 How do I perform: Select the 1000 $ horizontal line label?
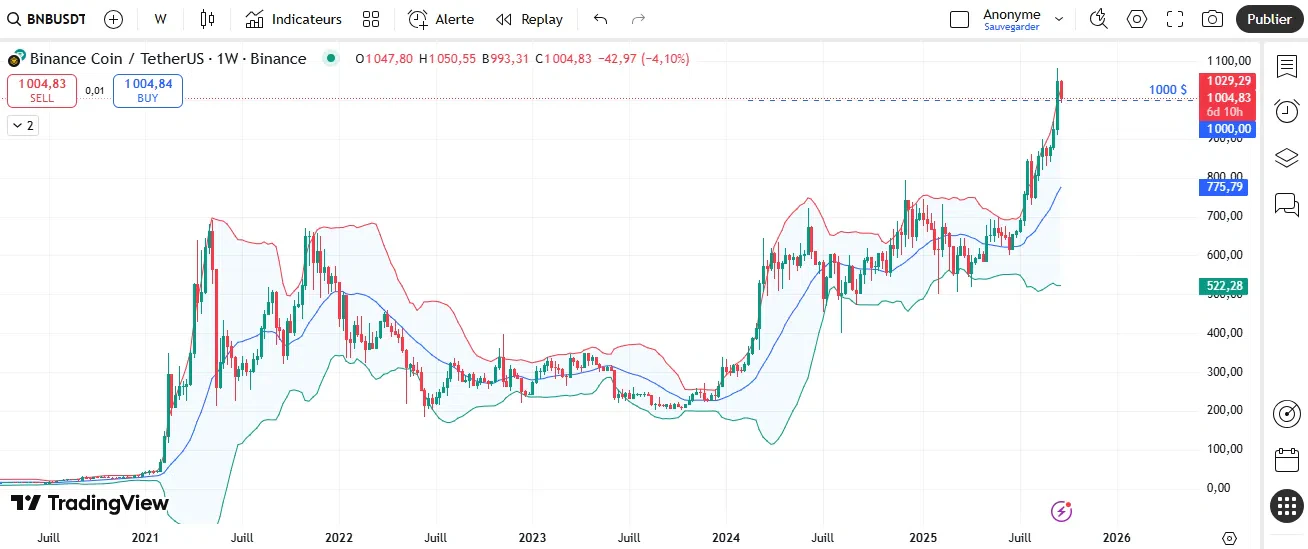[1168, 90]
